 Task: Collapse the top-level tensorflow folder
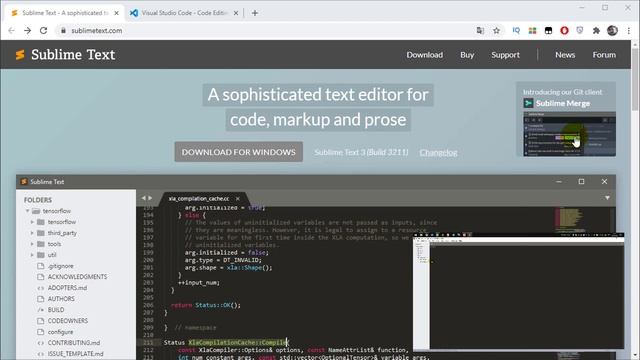click(x=28, y=211)
